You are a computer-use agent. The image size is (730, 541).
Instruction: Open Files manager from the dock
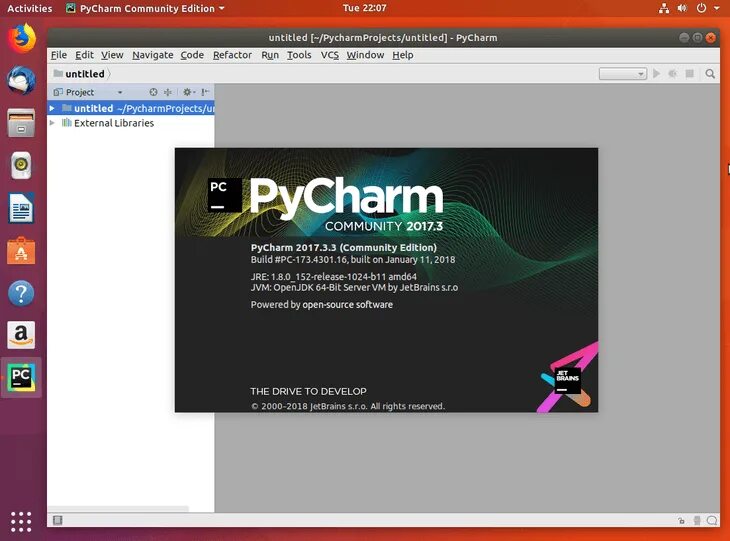(21, 122)
